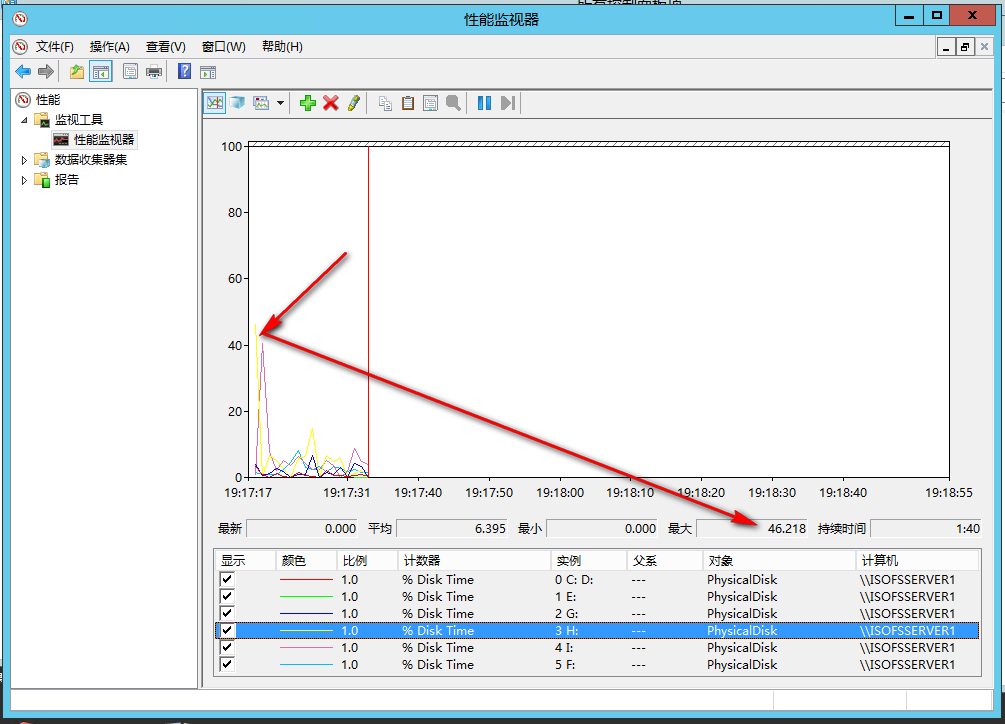The height and width of the screenshot is (724, 1005).
Task: Add counters with the green plus icon
Action: pyautogui.click(x=308, y=103)
